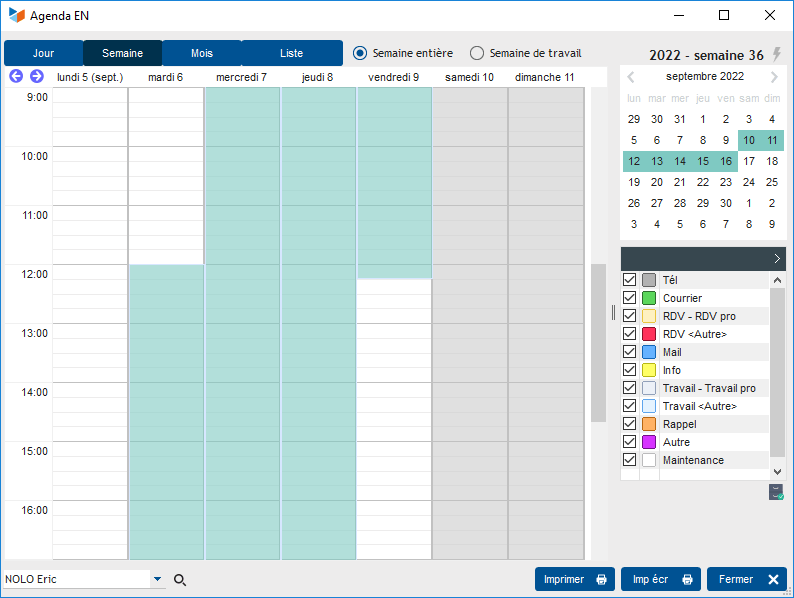
Task: Select day 20 in the mini calendar
Action: tap(657, 182)
